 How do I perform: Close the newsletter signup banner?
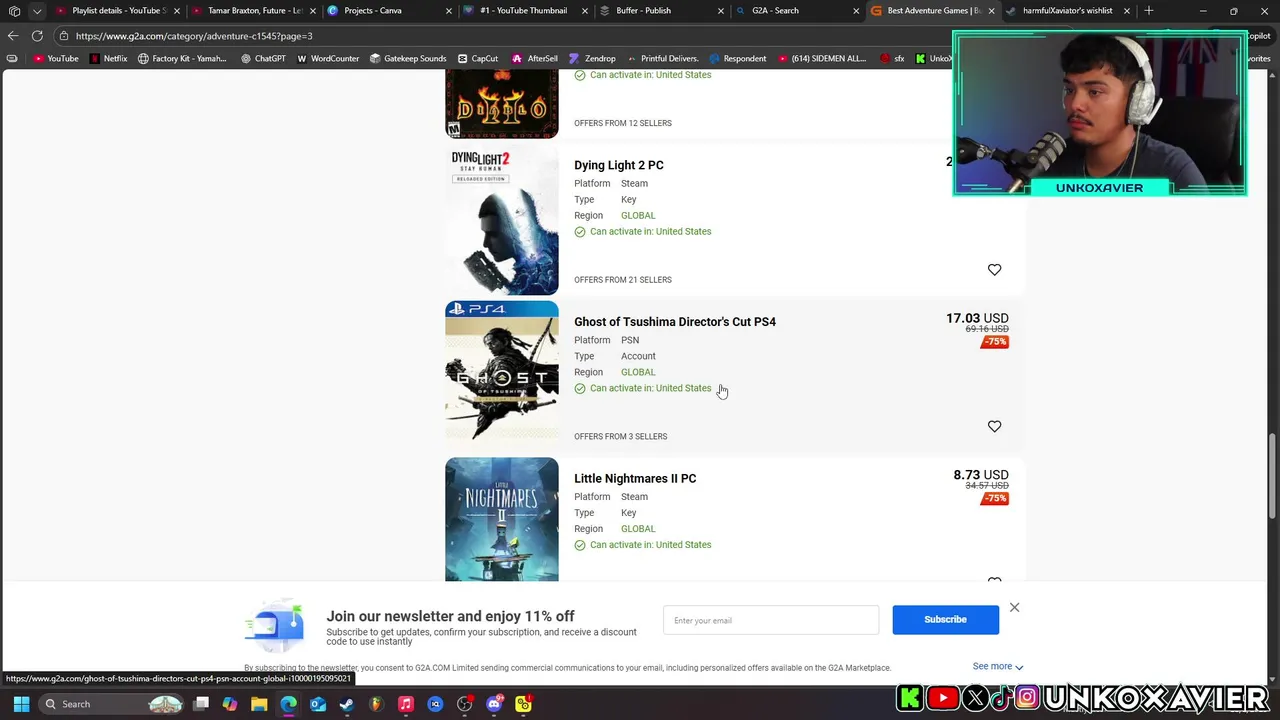[x=1014, y=608]
